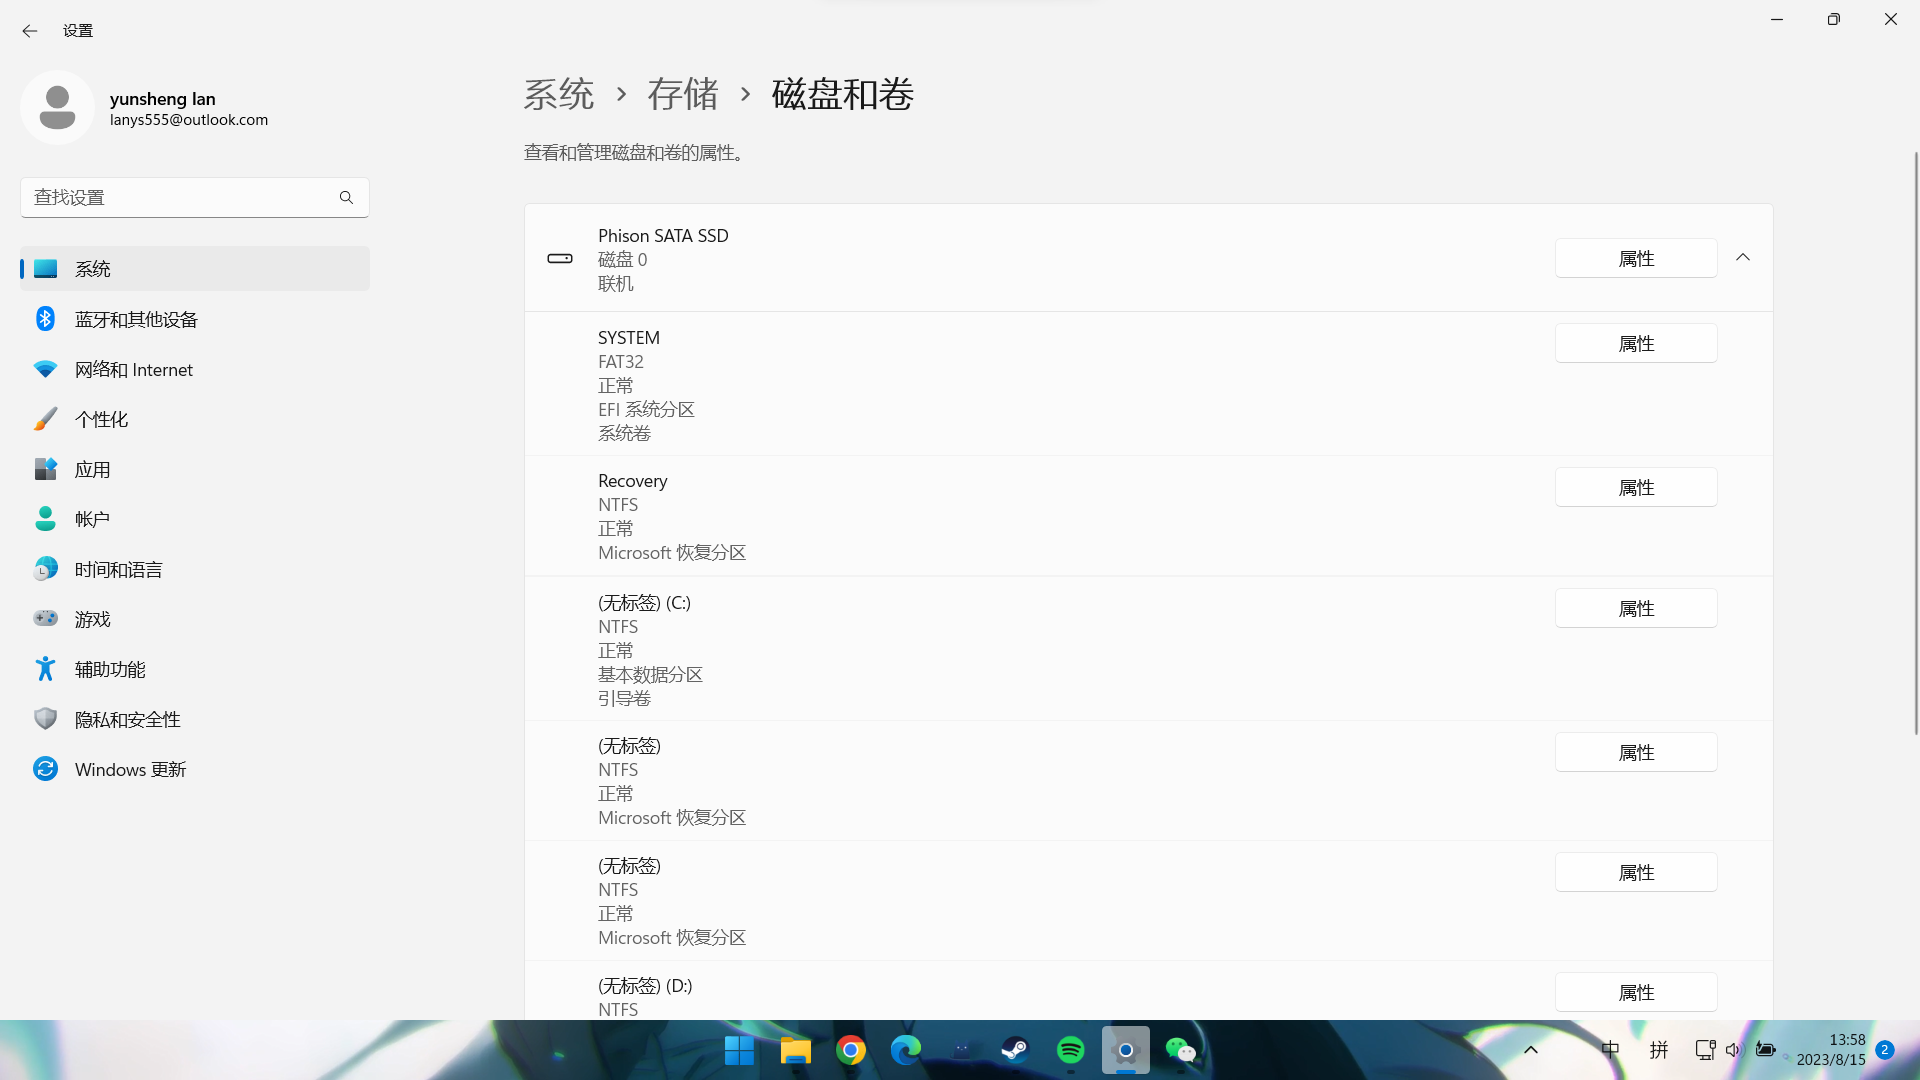Open Time and language settings
The height and width of the screenshot is (1080, 1920).
click(x=118, y=569)
